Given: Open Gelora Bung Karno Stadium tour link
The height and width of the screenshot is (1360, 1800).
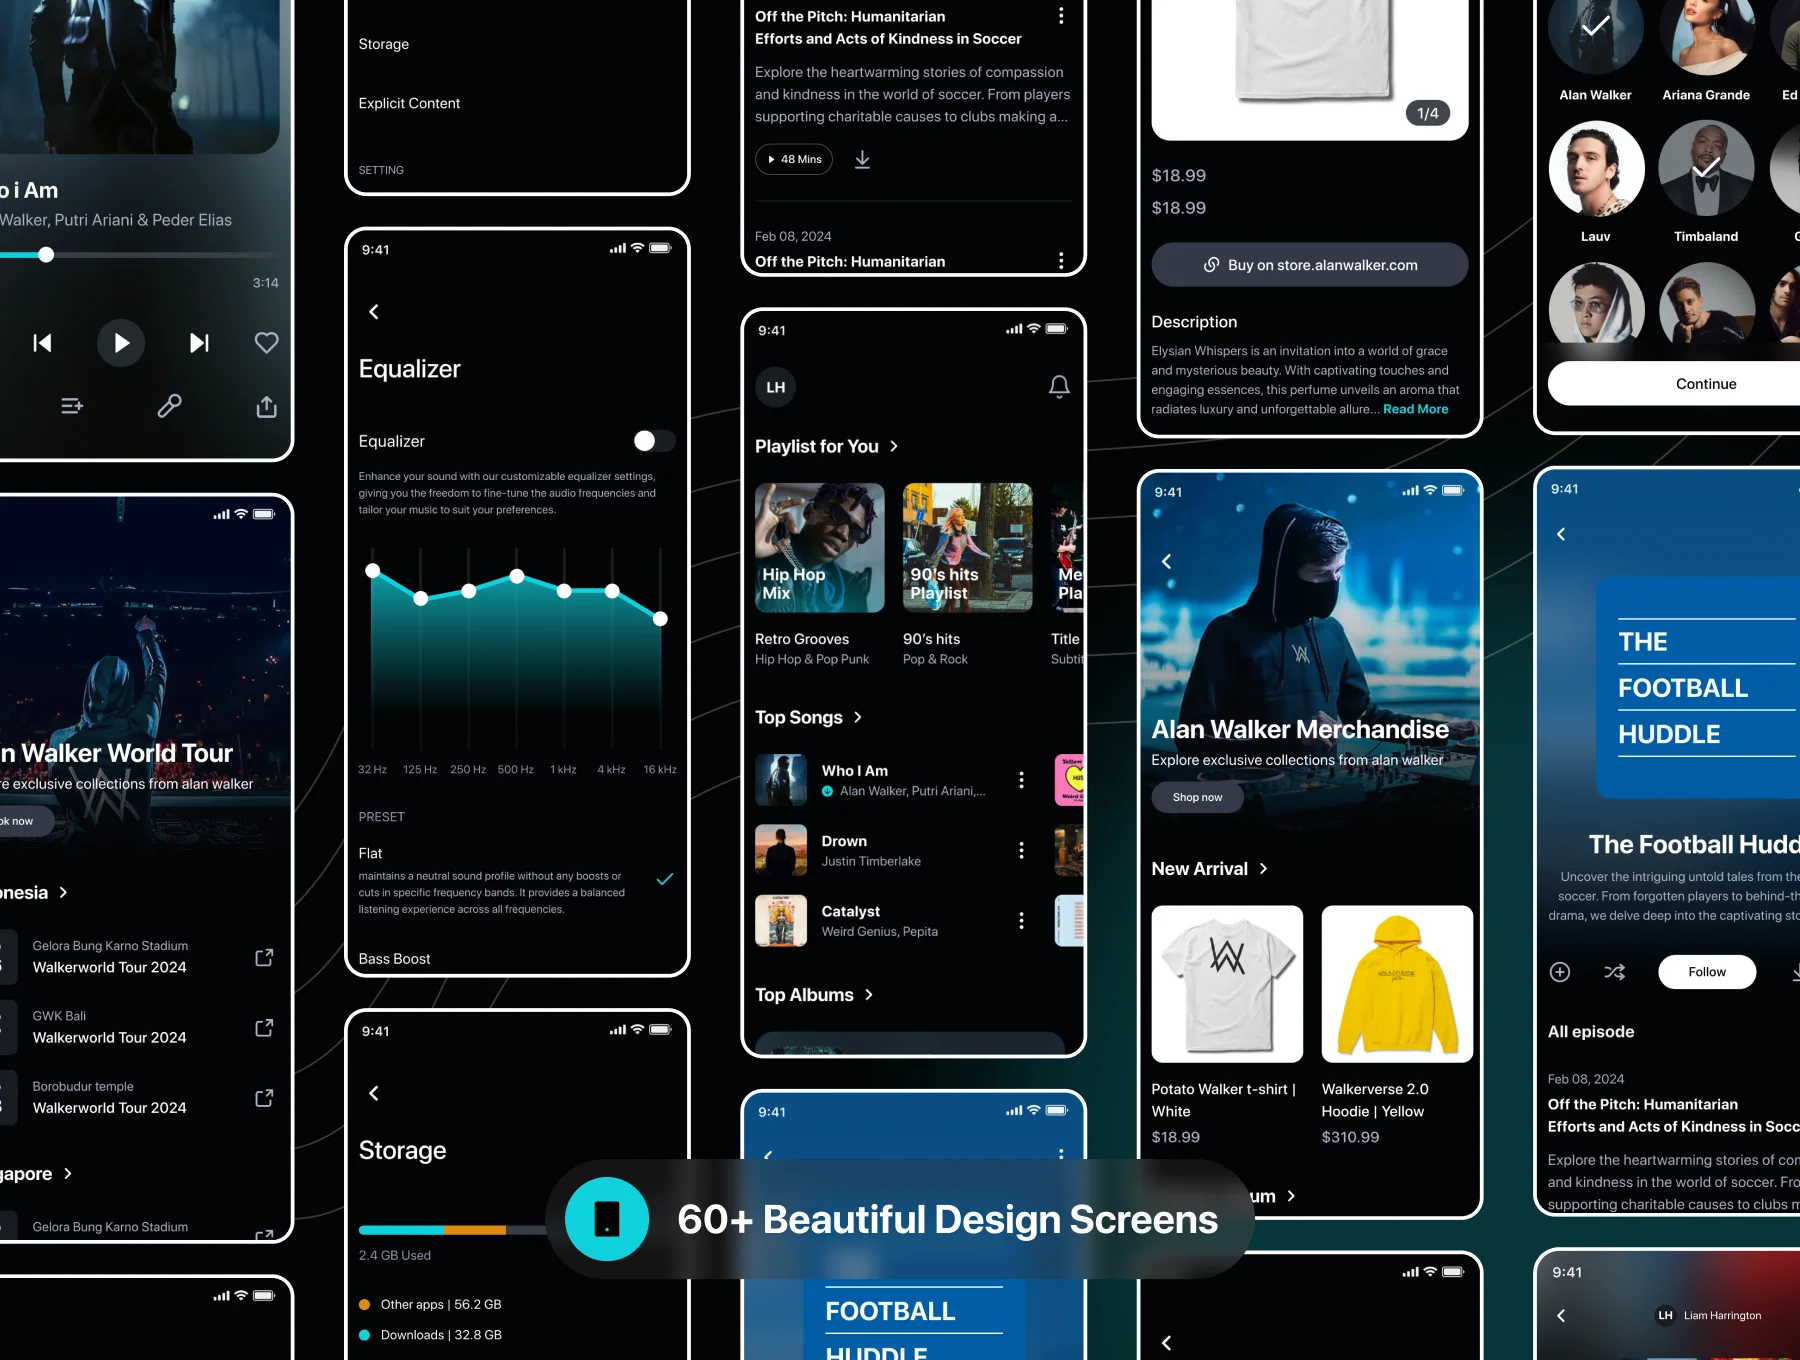Looking at the screenshot, I should pyautogui.click(x=264, y=957).
